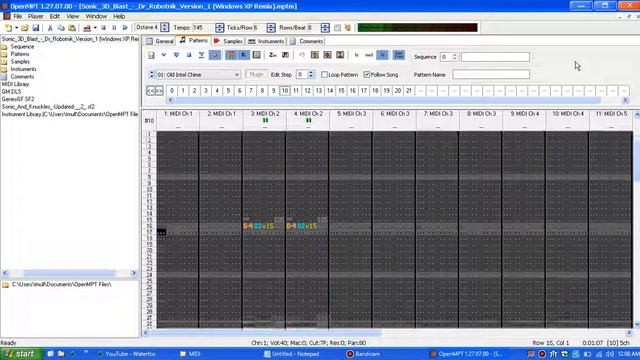Screen dimensions: 640x360
Task: Stop playback using the main toolbar stop icon
Action: pyautogui.click(x=103, y=28)
